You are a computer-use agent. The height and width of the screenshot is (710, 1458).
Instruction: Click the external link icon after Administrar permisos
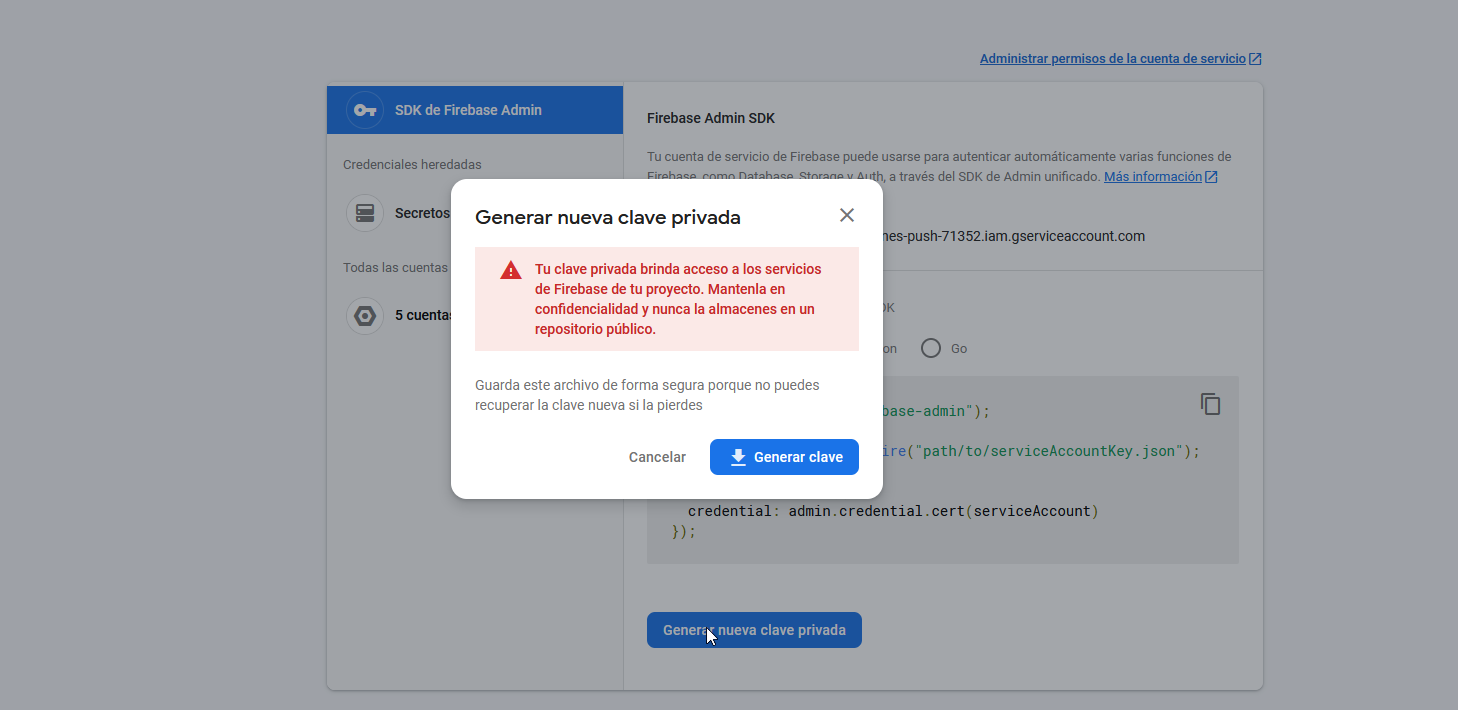[1256, 58]
